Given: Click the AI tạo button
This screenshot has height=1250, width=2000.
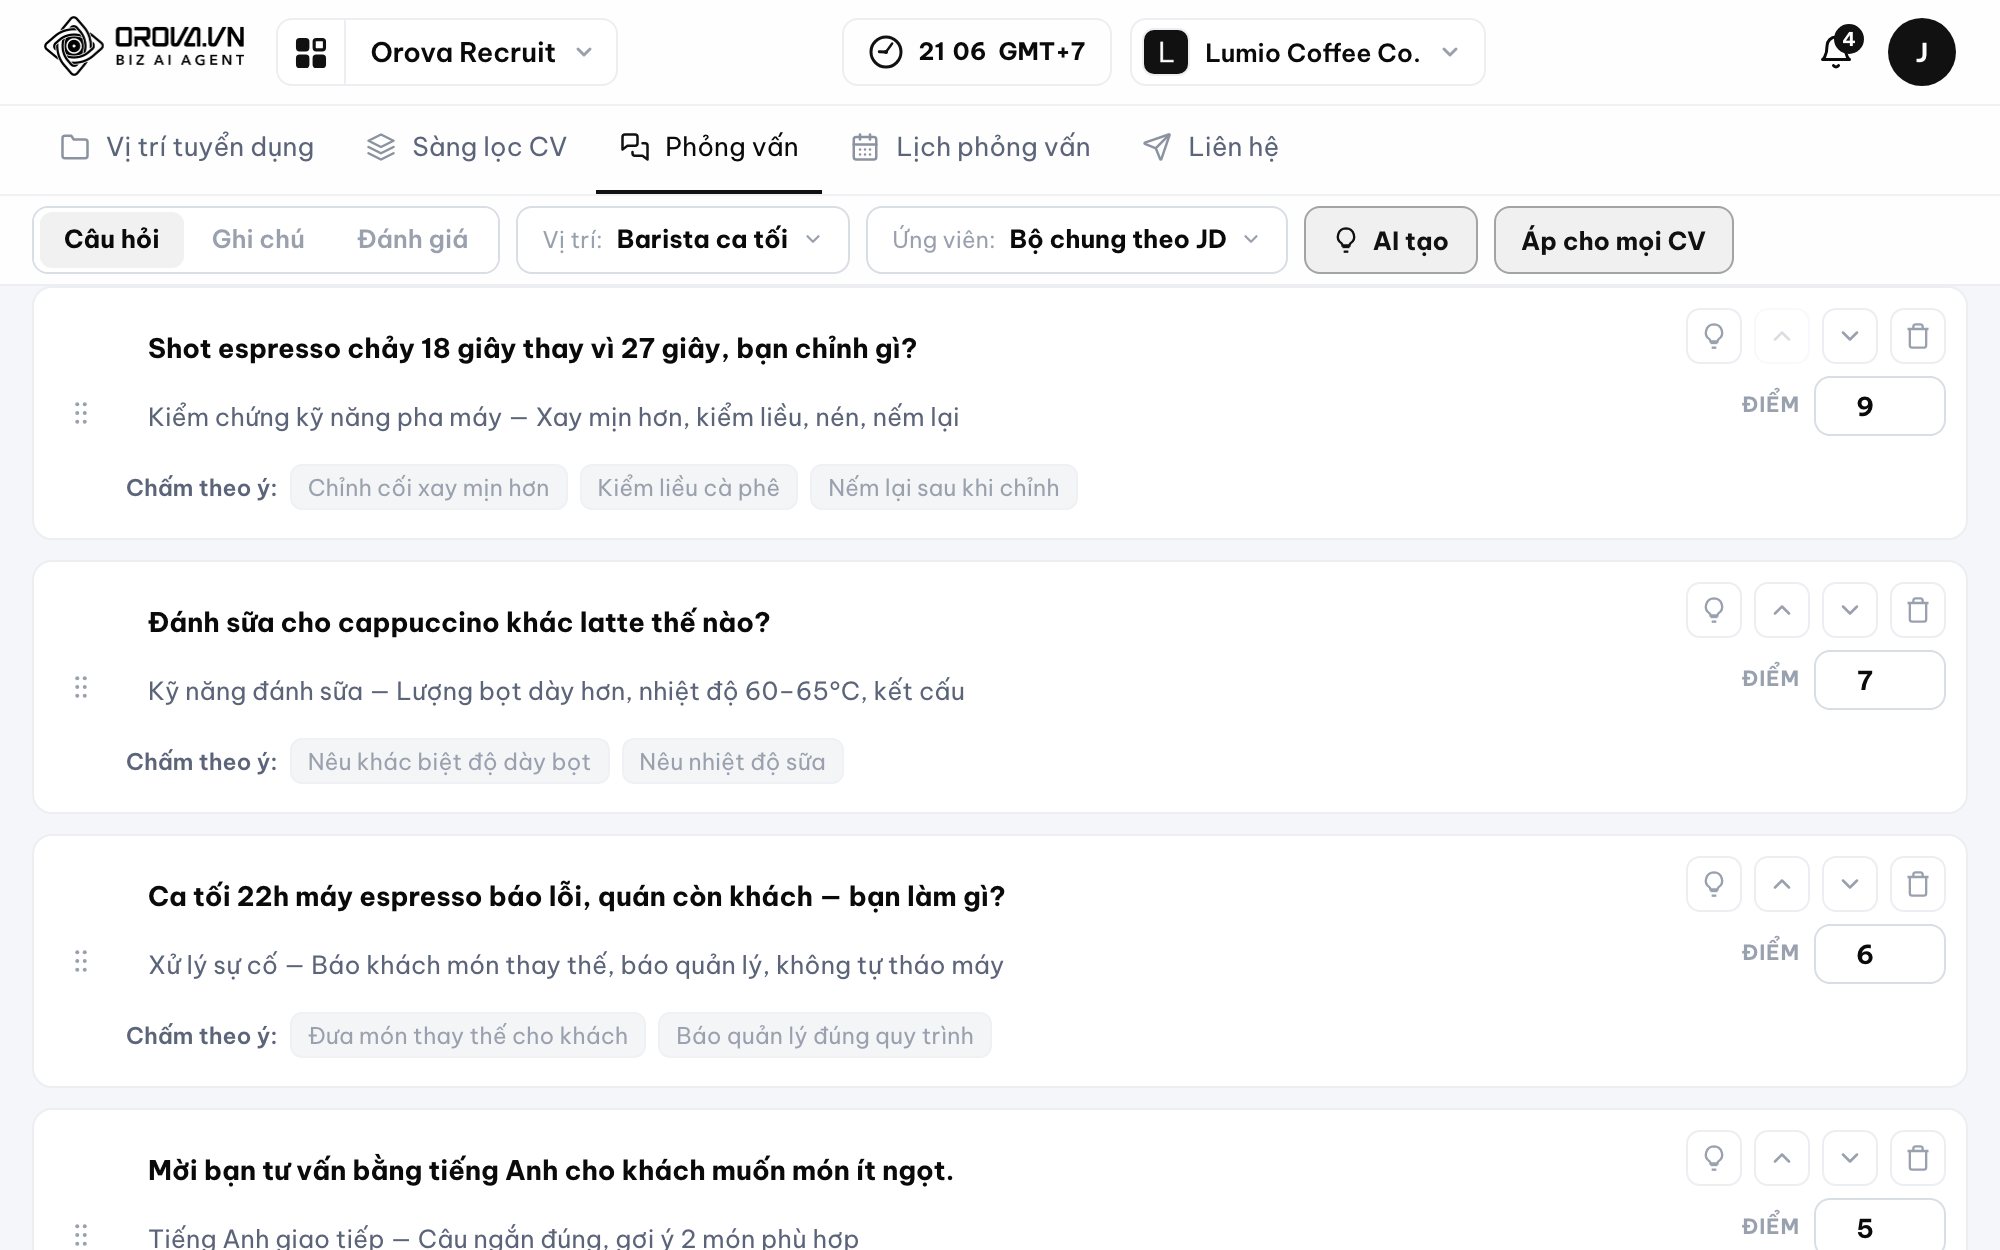Looking at the screenshot, I should 1391,240.
